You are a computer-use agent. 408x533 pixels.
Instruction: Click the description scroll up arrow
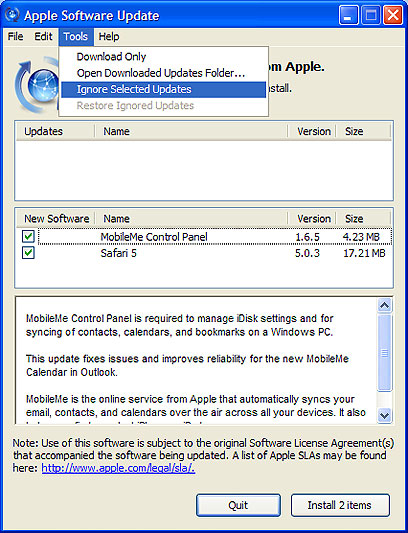(385, 306)
